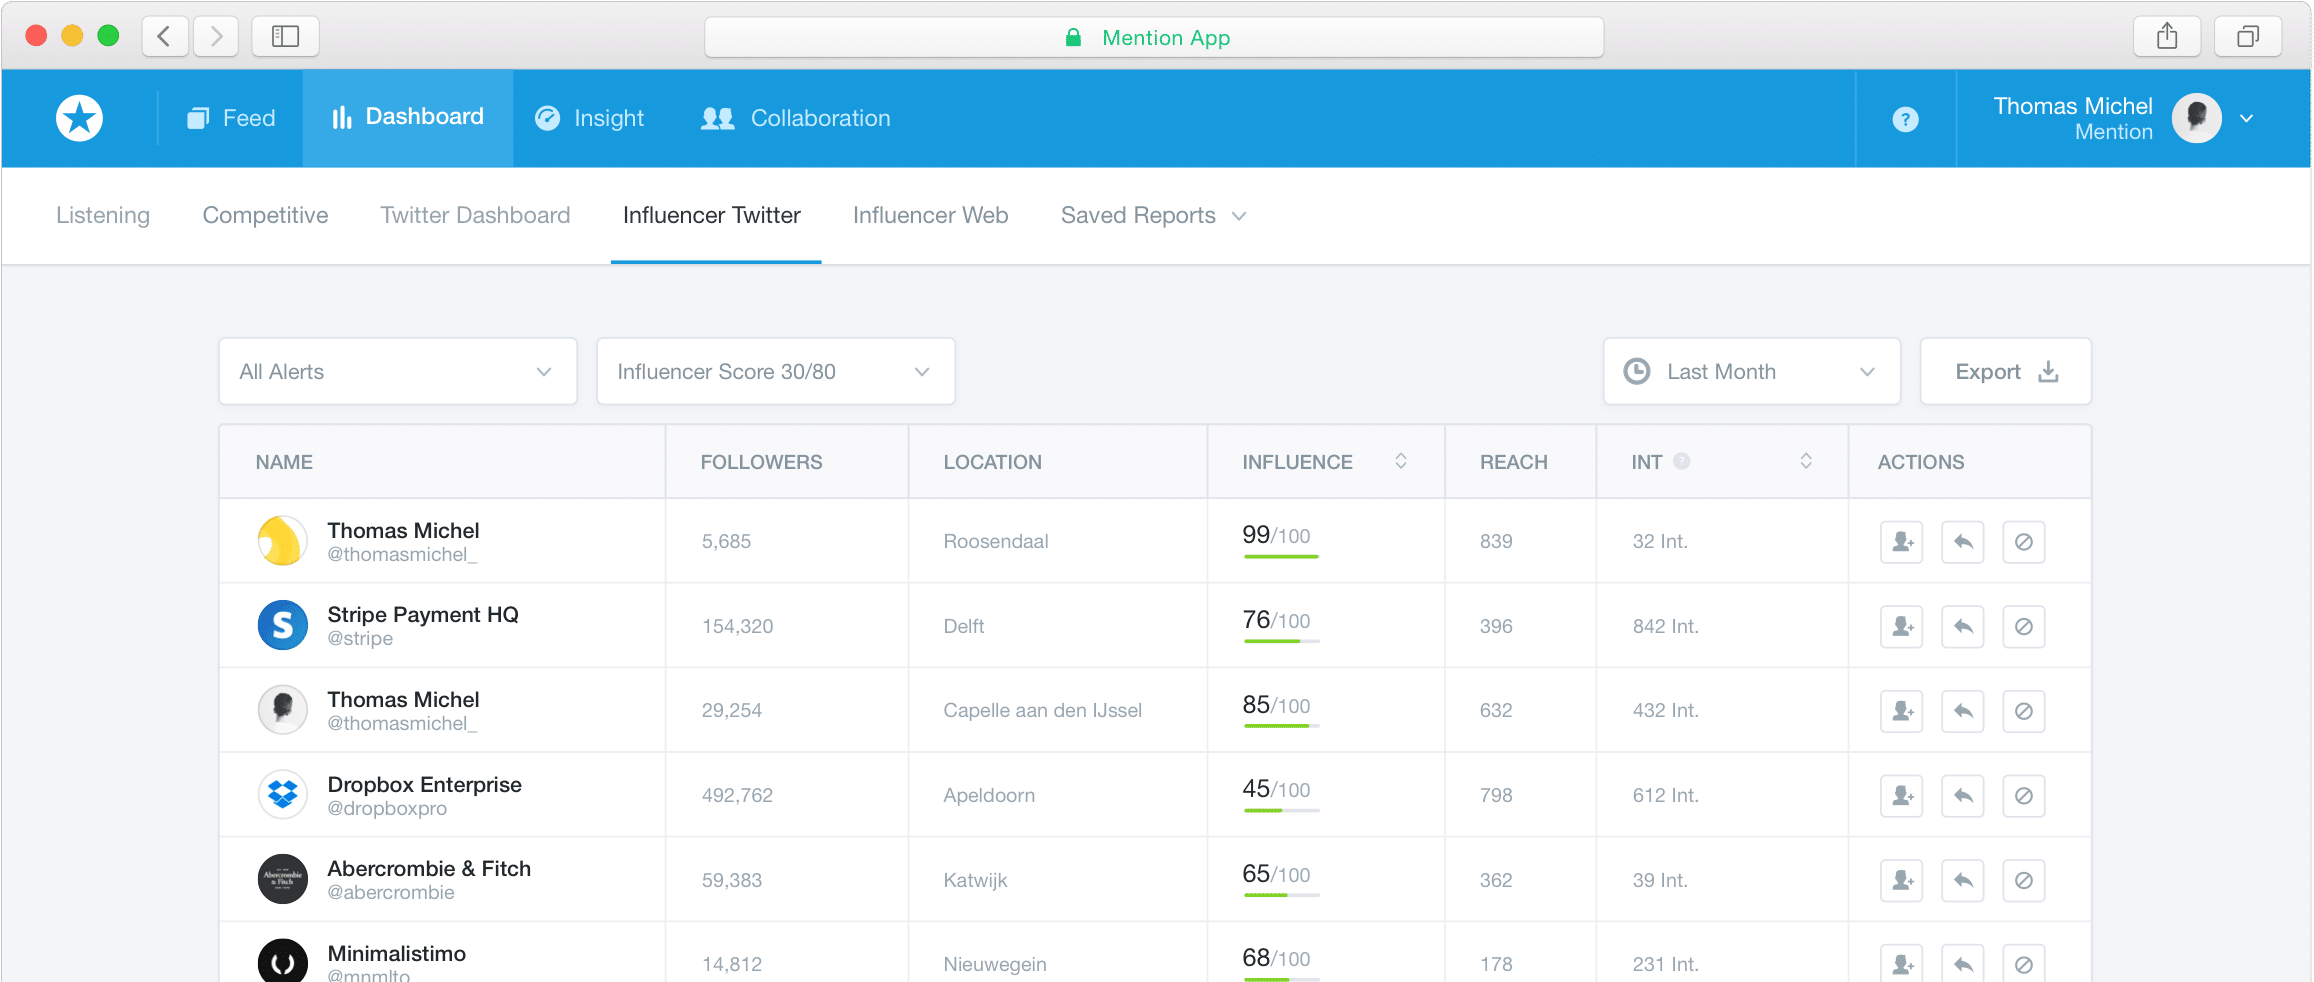Show the browser tab overview icon
Screen dimensions: 2314x982
pyautogui.click(x=2248, y=37)
